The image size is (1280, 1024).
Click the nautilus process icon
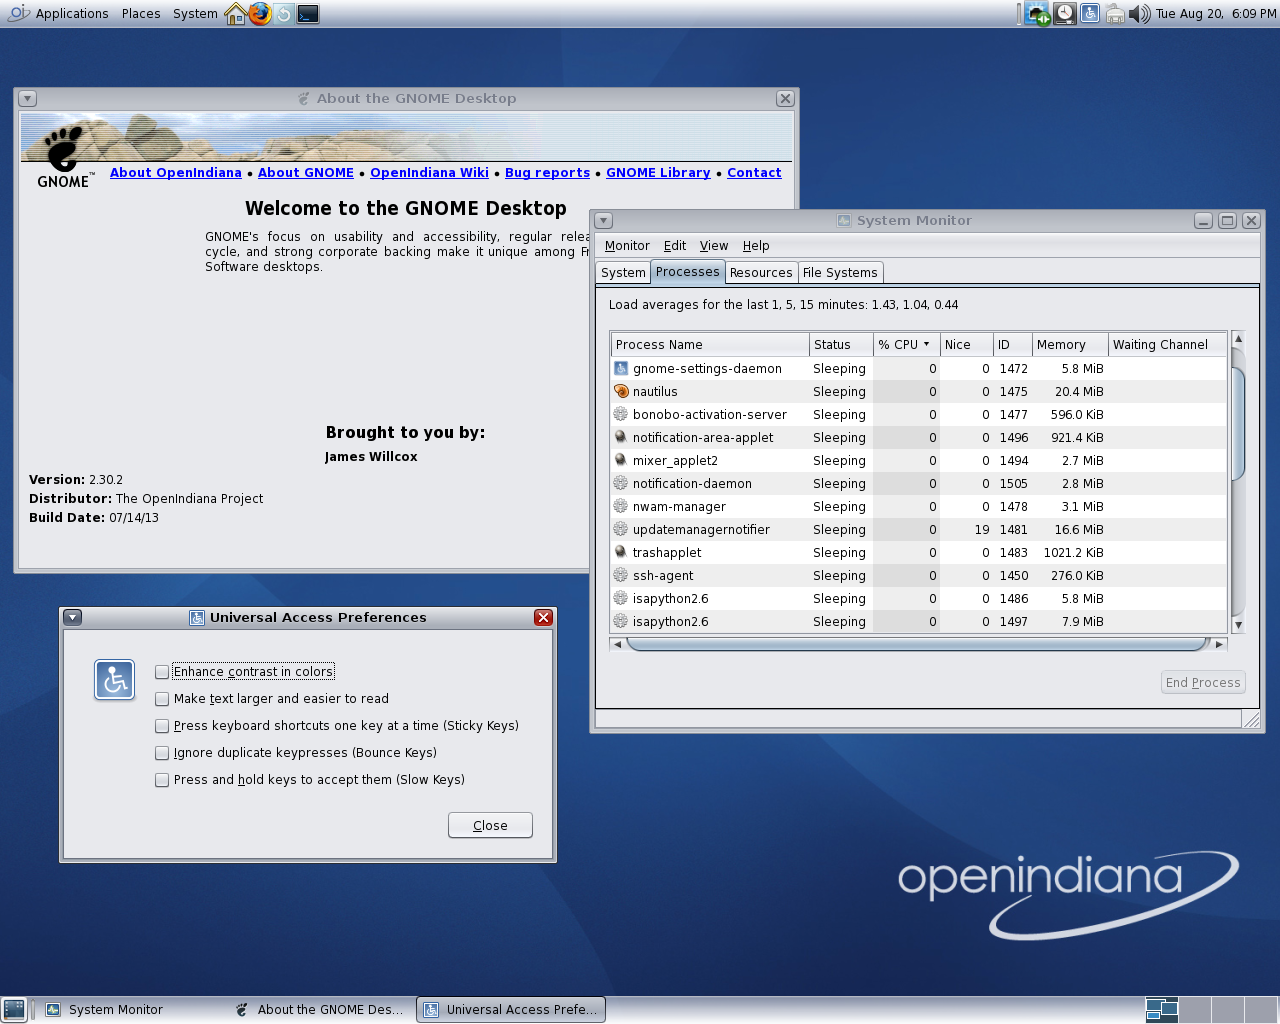tap(621, 392)
